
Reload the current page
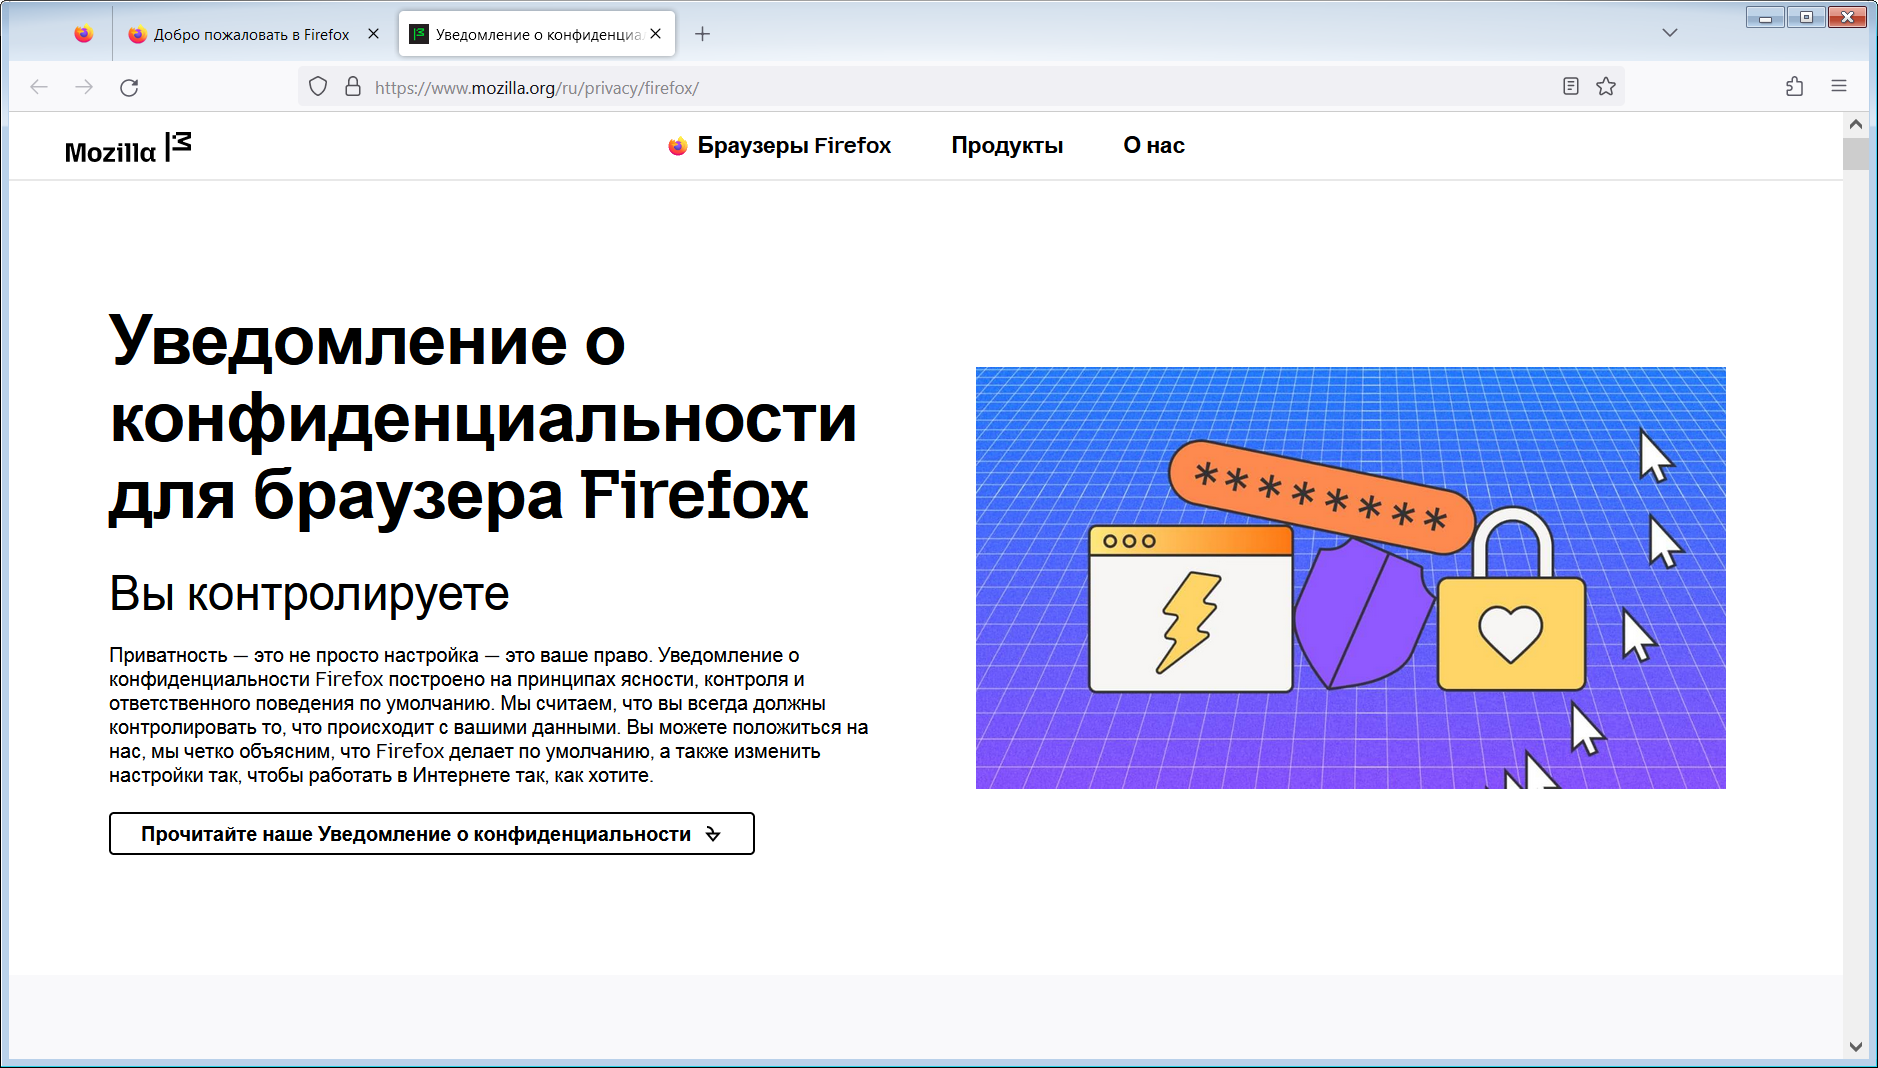click(x=129, y=88)
